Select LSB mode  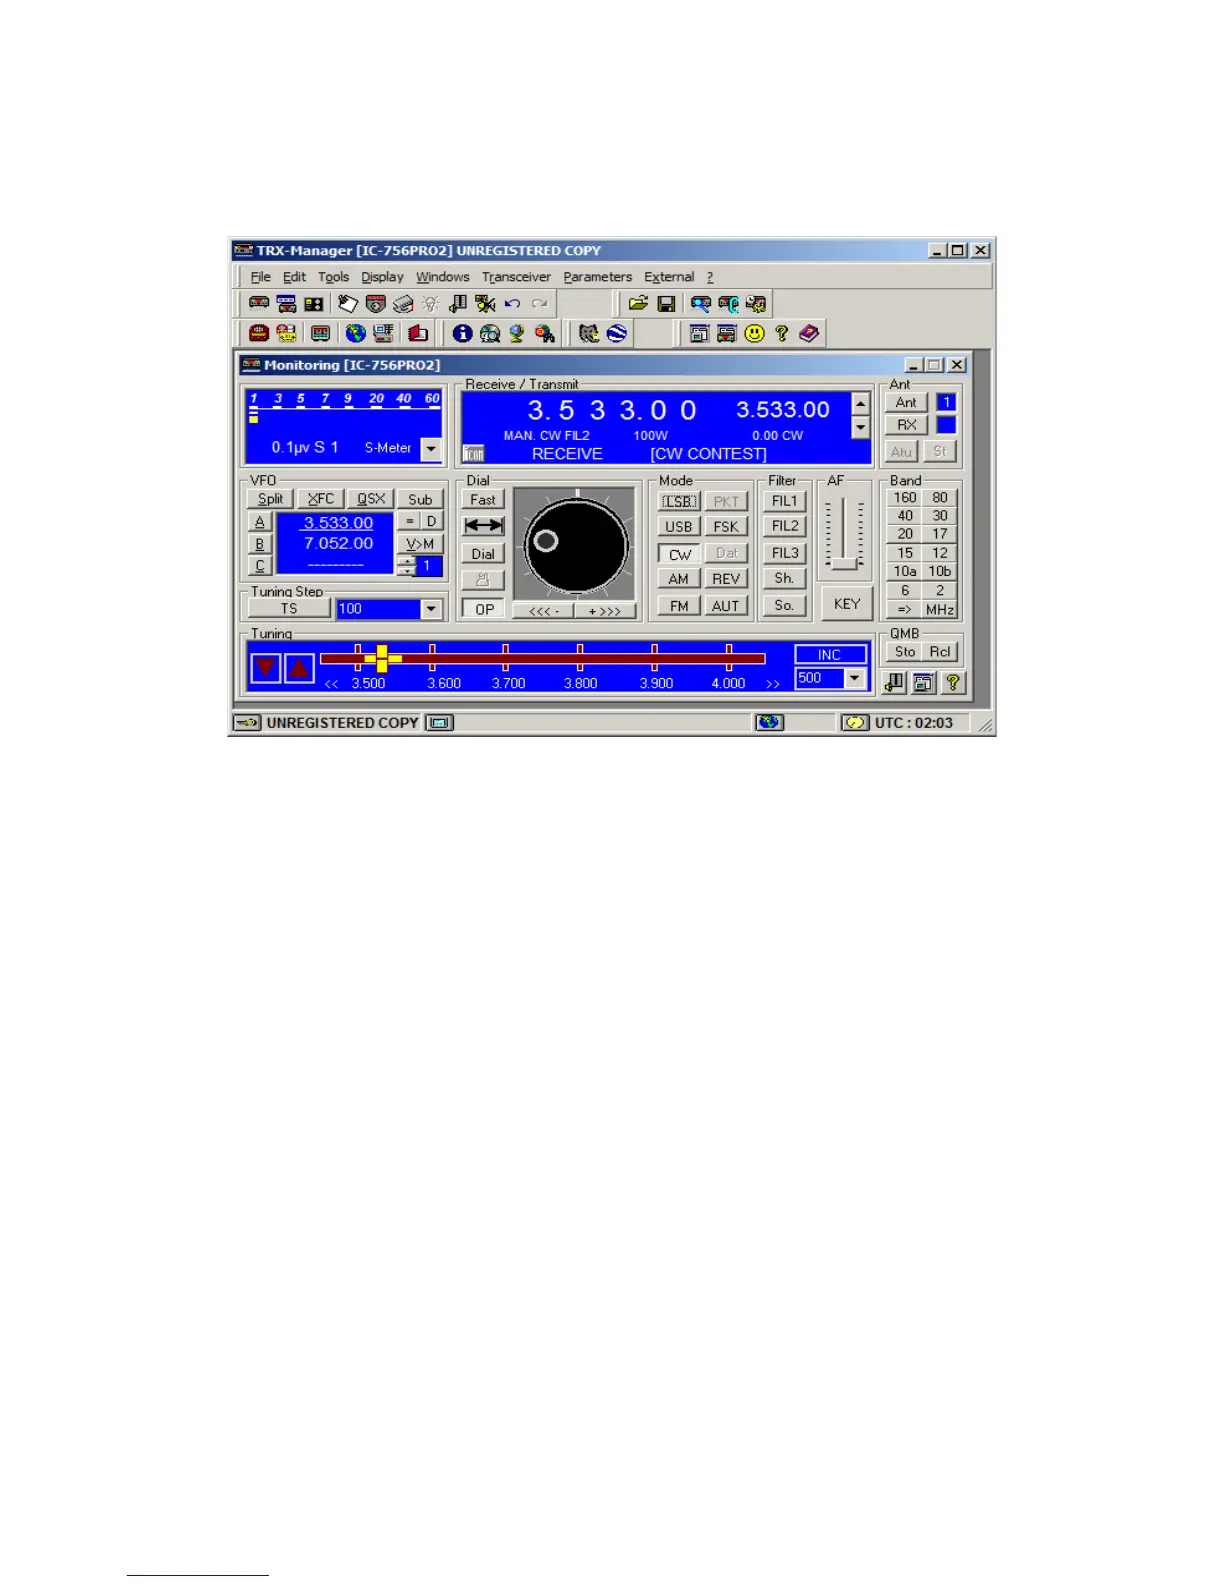(679, 501)
